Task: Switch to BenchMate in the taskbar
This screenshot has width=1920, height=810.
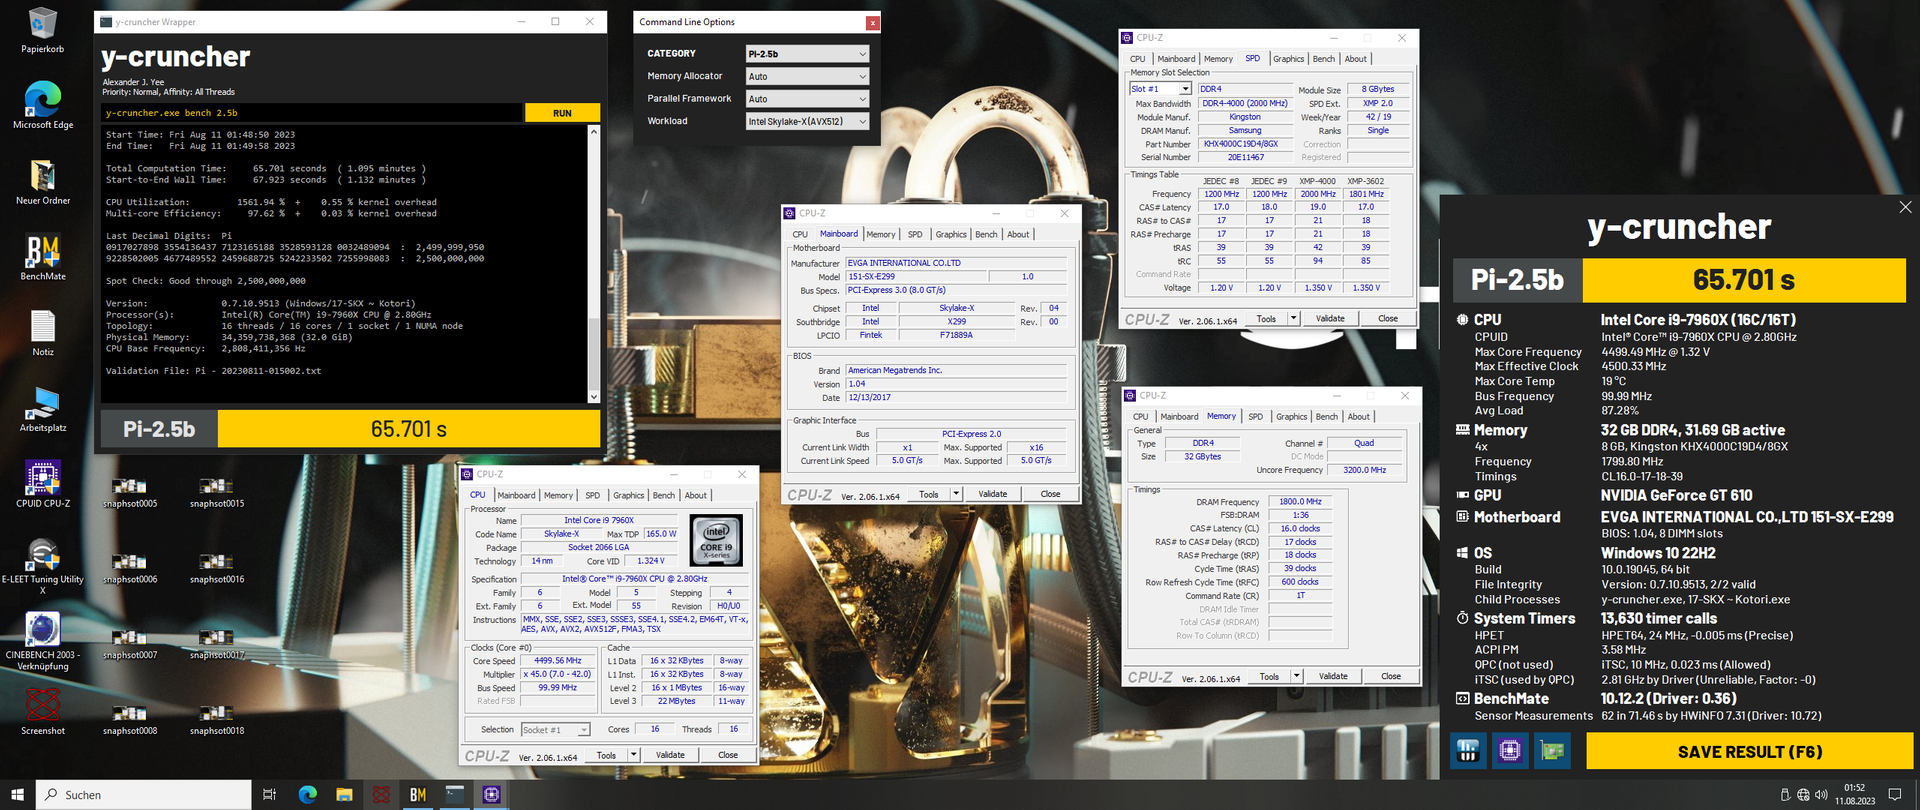Action: [x=418, y=795]
